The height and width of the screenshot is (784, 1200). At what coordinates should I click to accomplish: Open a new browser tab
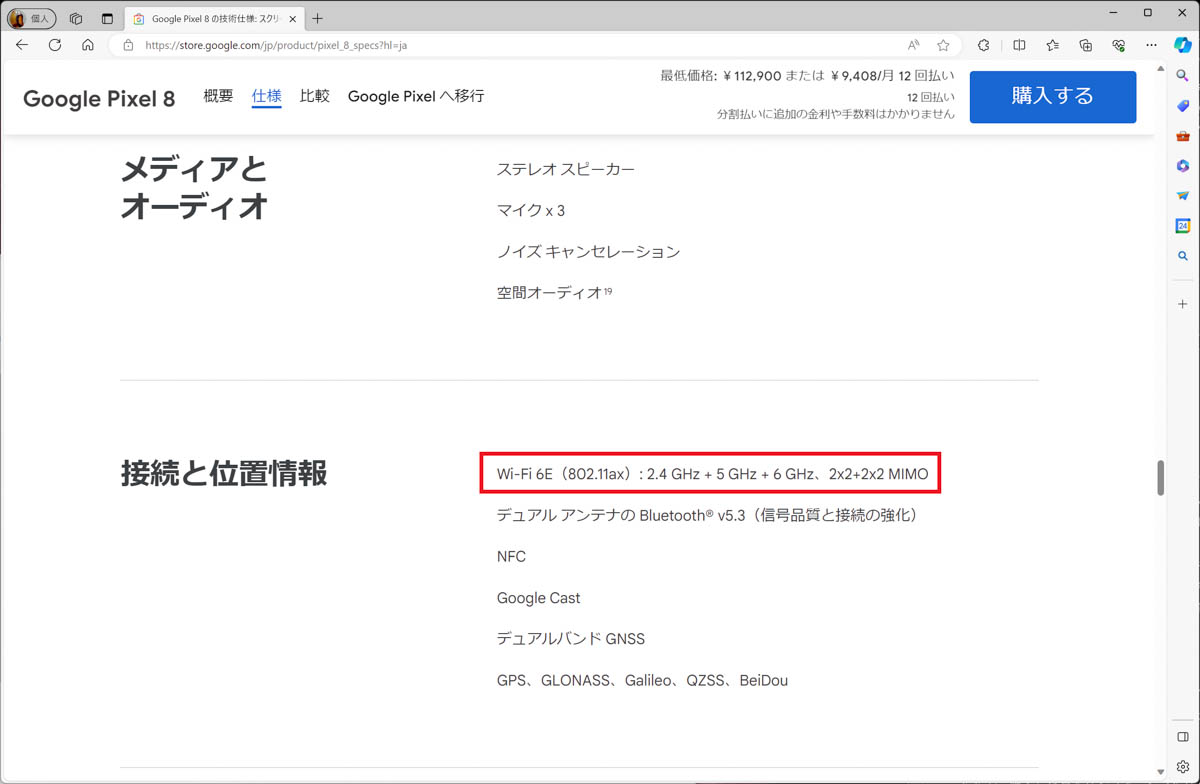pyautogui.click(x=318, y=18)
